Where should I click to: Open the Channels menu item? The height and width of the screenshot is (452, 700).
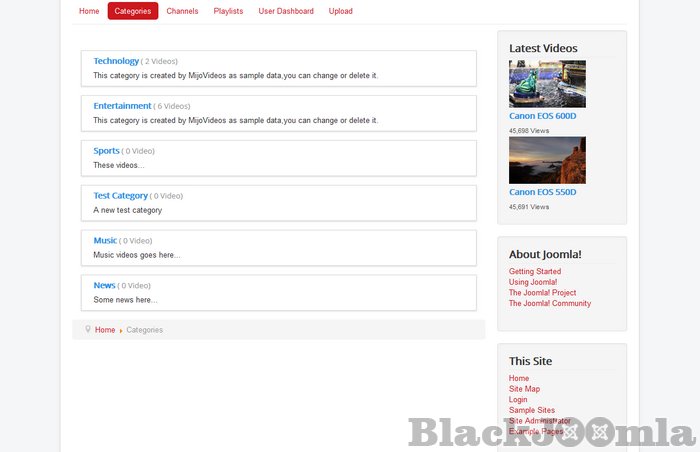[182, 11]
